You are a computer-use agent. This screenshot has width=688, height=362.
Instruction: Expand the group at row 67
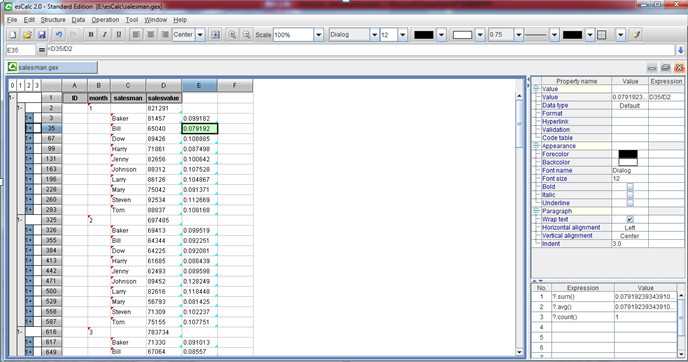pyautogui.click(x=29, y=139)
